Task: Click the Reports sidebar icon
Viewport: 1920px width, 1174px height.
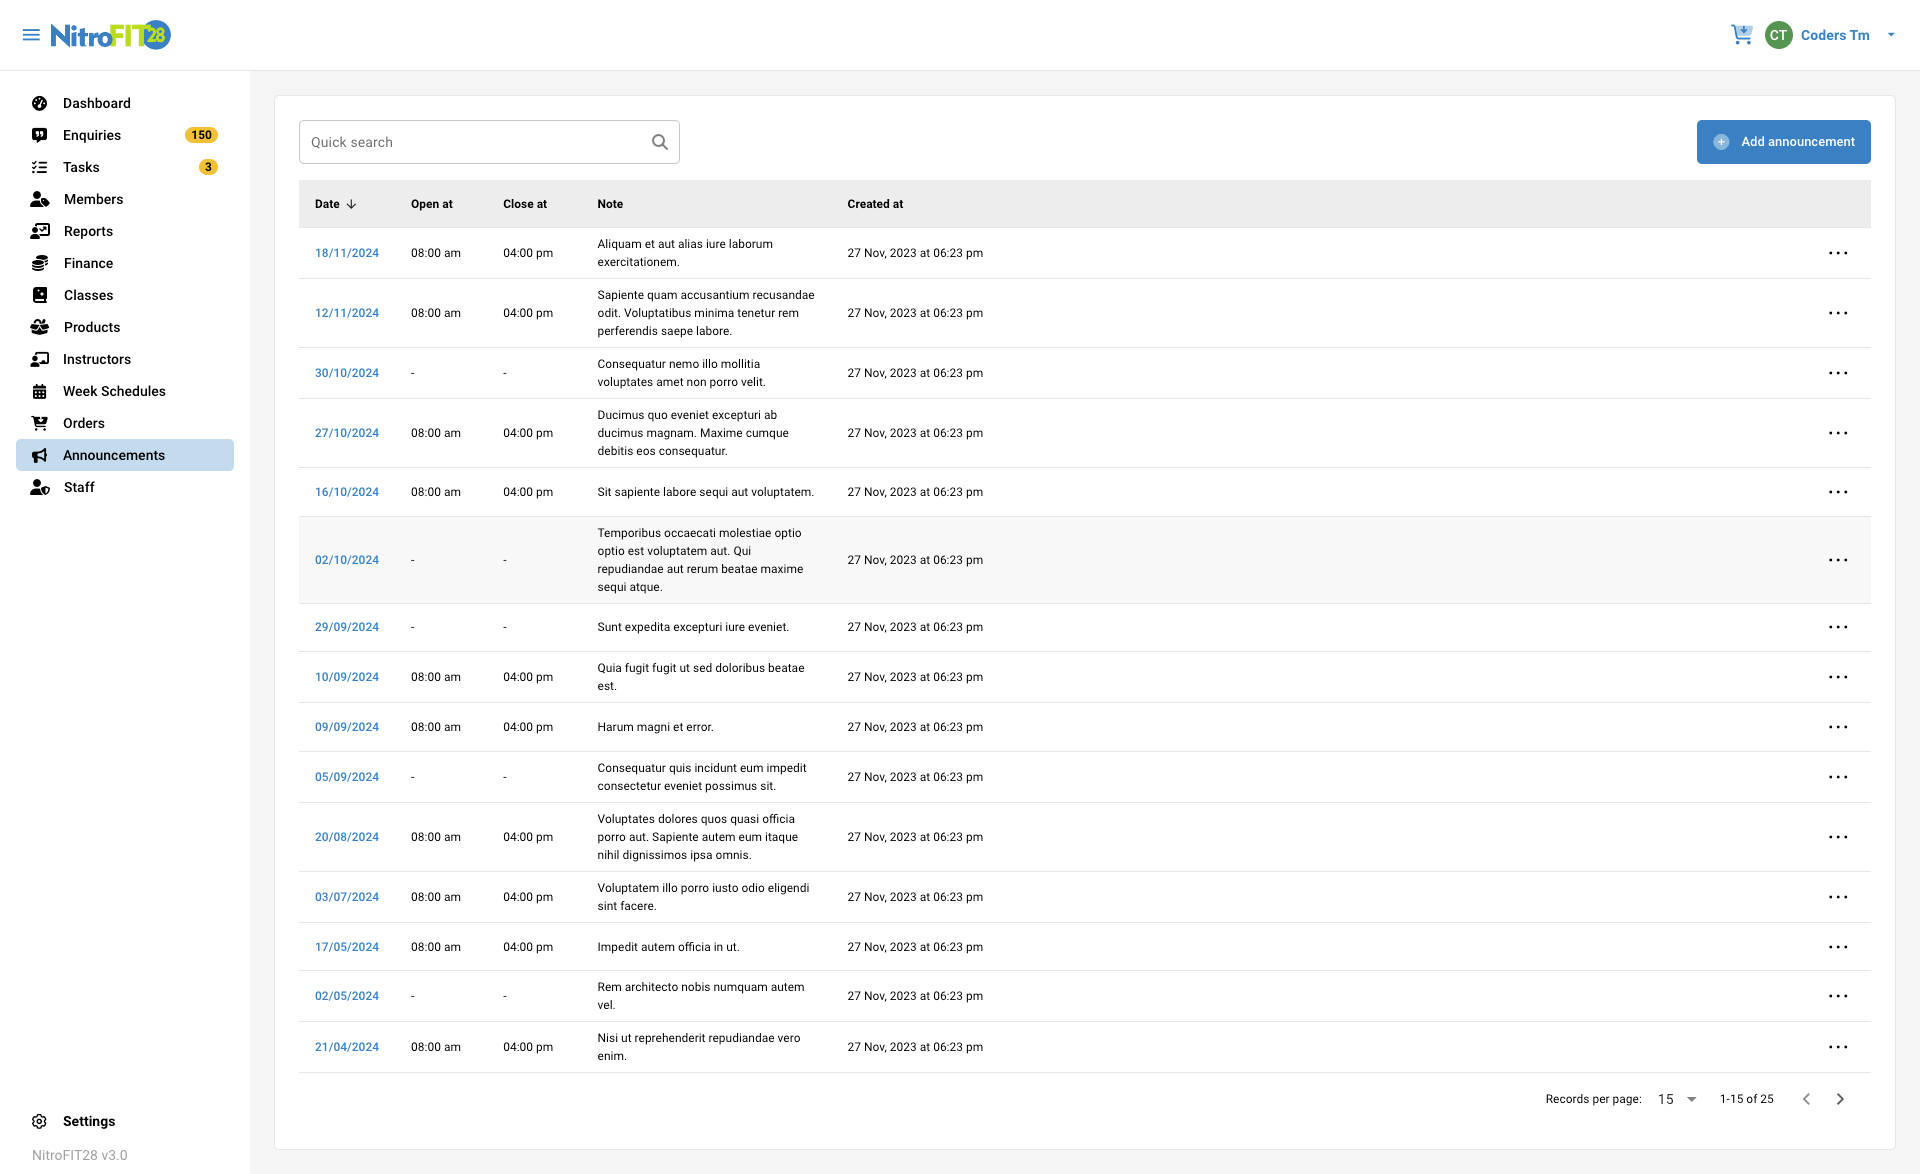Action: [39, 231]
